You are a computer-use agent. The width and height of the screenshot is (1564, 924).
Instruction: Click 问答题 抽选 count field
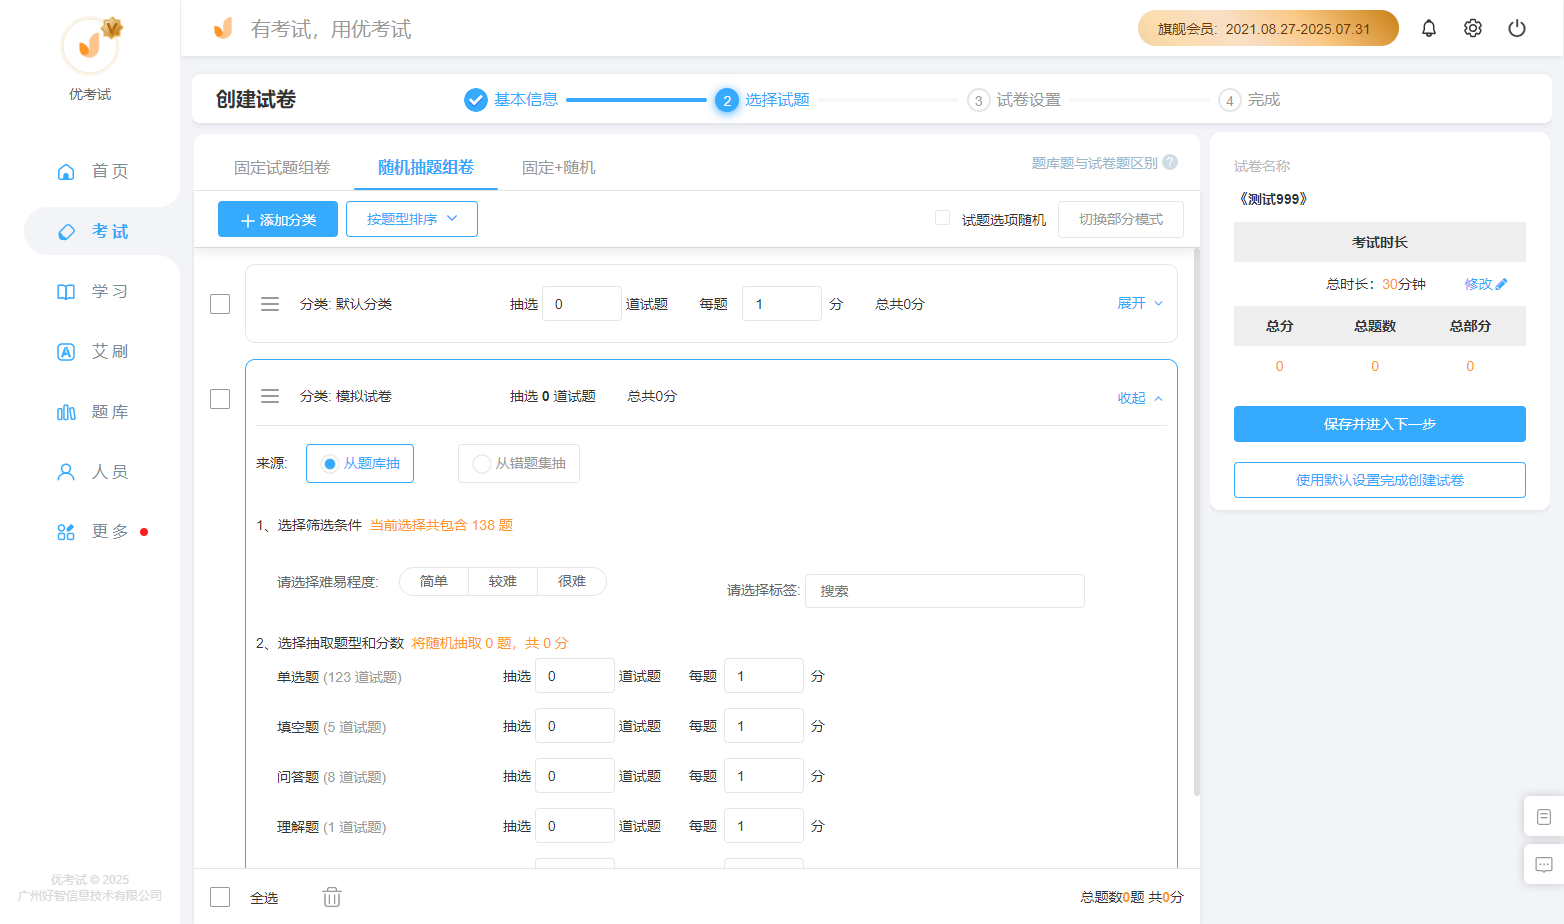pos(575,776)
